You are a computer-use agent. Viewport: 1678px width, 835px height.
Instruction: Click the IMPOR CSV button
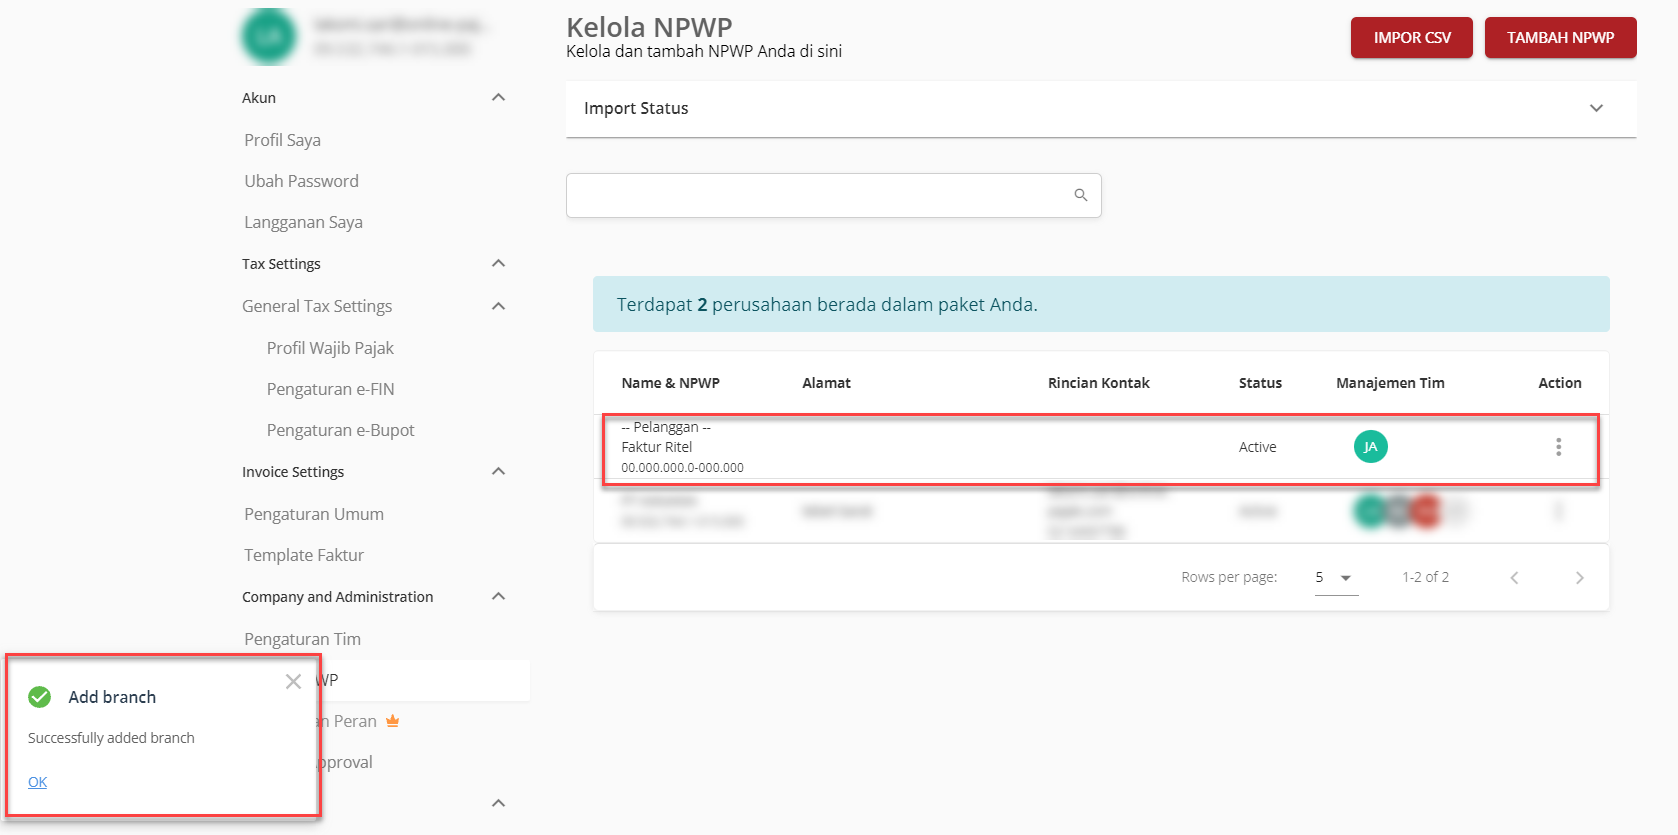[1411, 38]
